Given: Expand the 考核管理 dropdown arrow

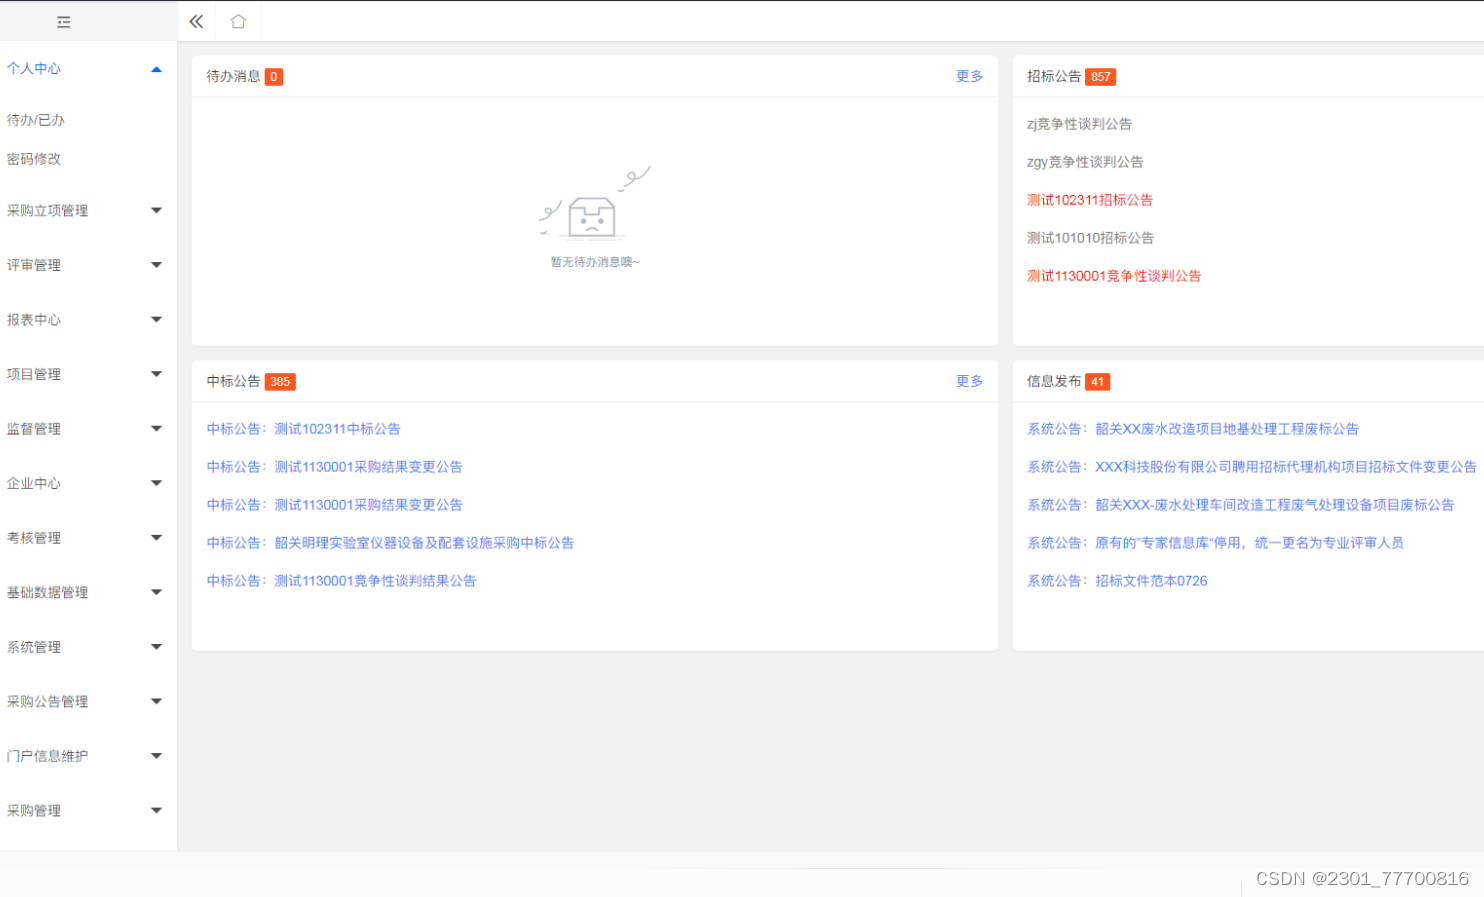Looking at the screenshot, I should tap(156, 537).
